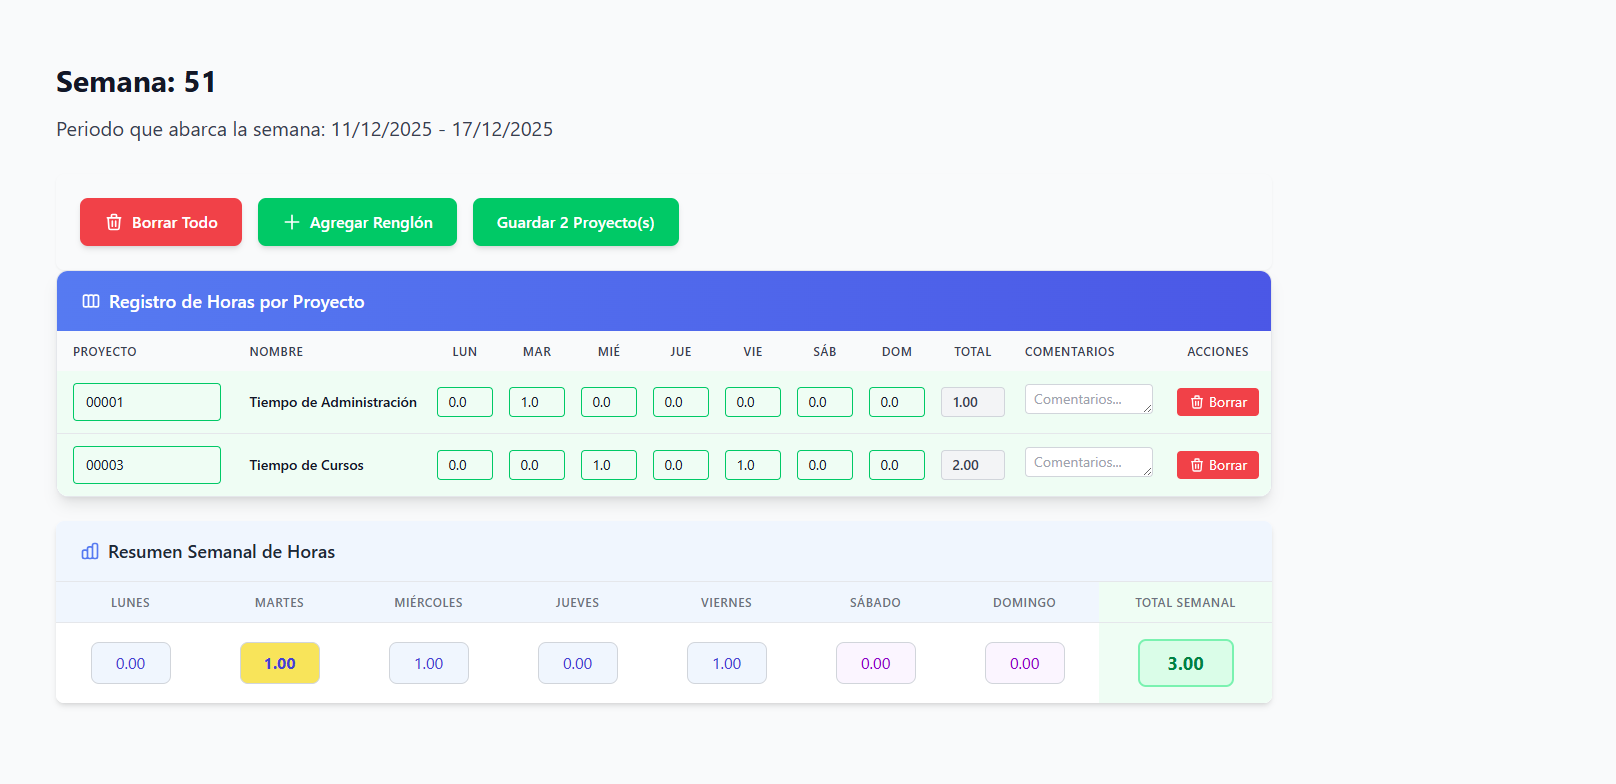Screen dimensions: 1616x784
Task: Edit Friday hours for Tiempo de Cursos
Action: [x=753, y=465]
